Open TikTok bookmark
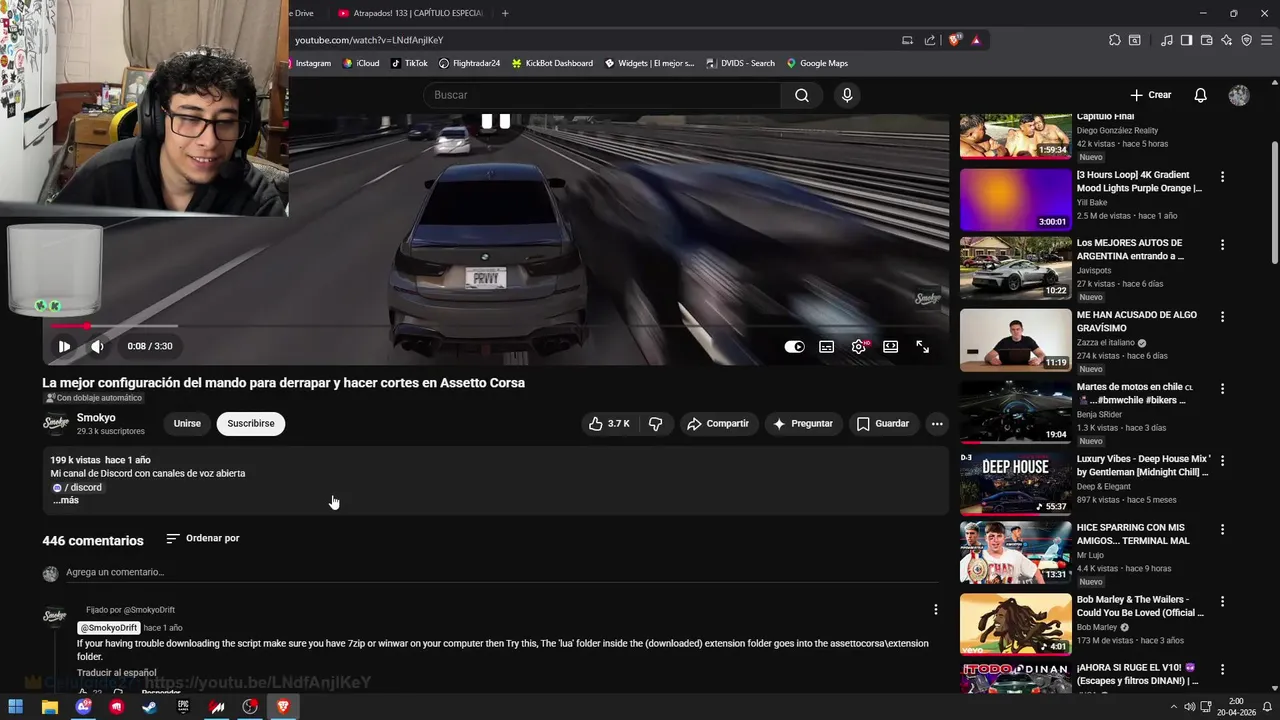 (x=409, y=63)
